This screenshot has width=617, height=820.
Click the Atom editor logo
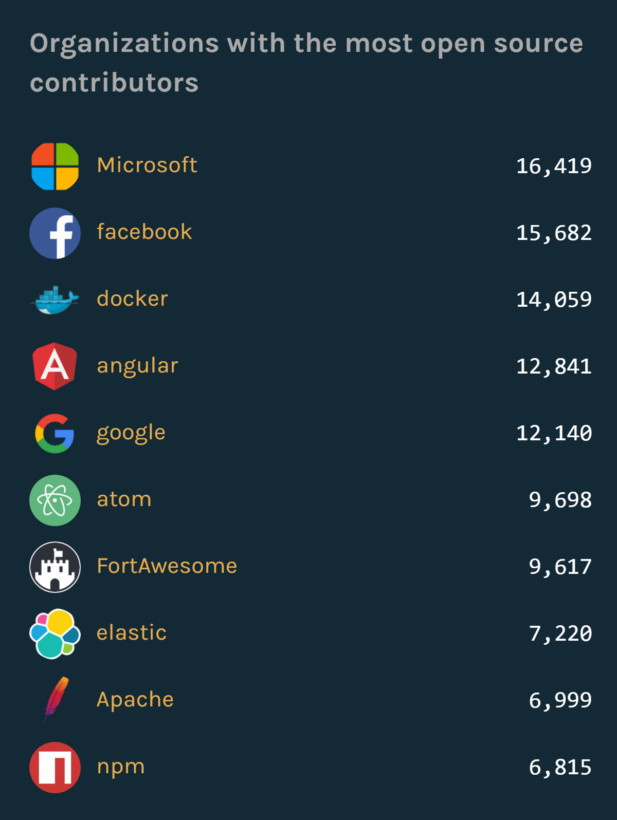[x=55, y=500]
